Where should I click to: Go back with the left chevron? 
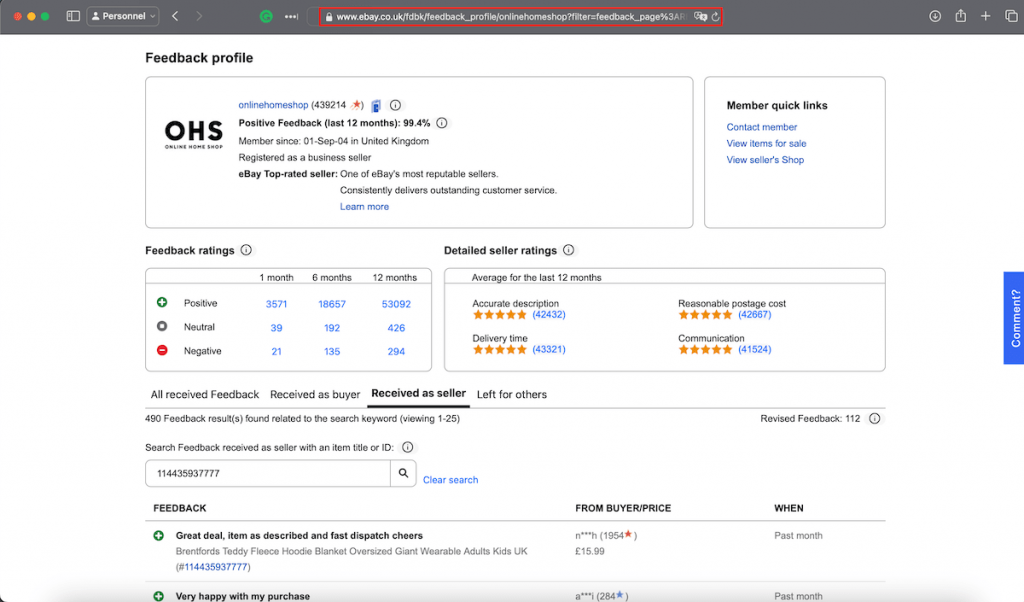175,16
